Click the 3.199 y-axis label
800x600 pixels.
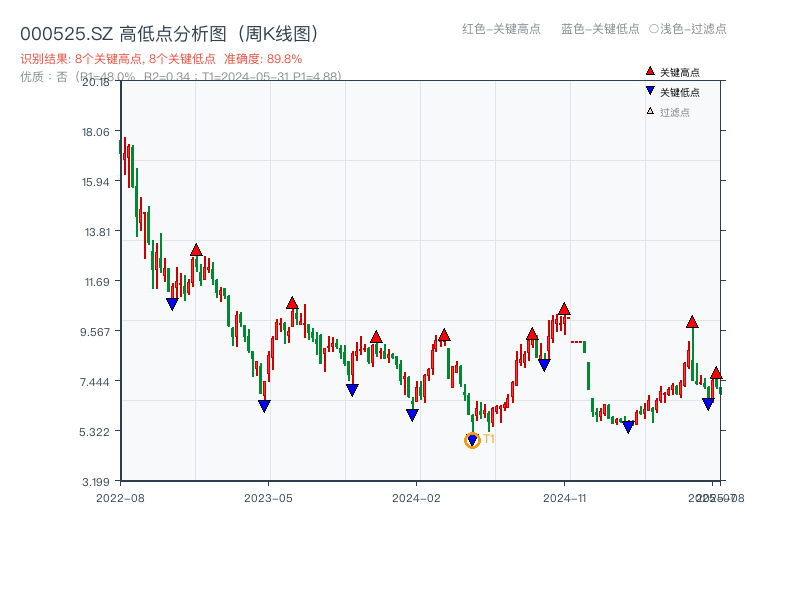(95, 482)
